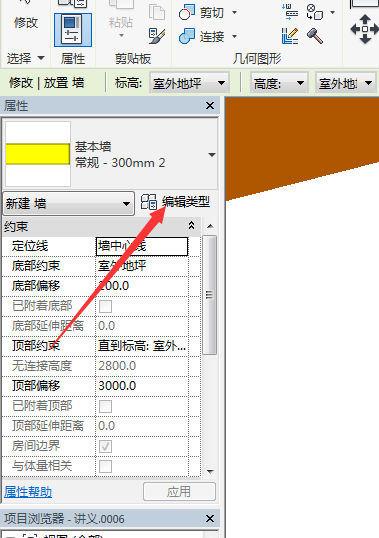Click the Demolish hammer icon
The image size is (379, 538).
coord(315,36)
